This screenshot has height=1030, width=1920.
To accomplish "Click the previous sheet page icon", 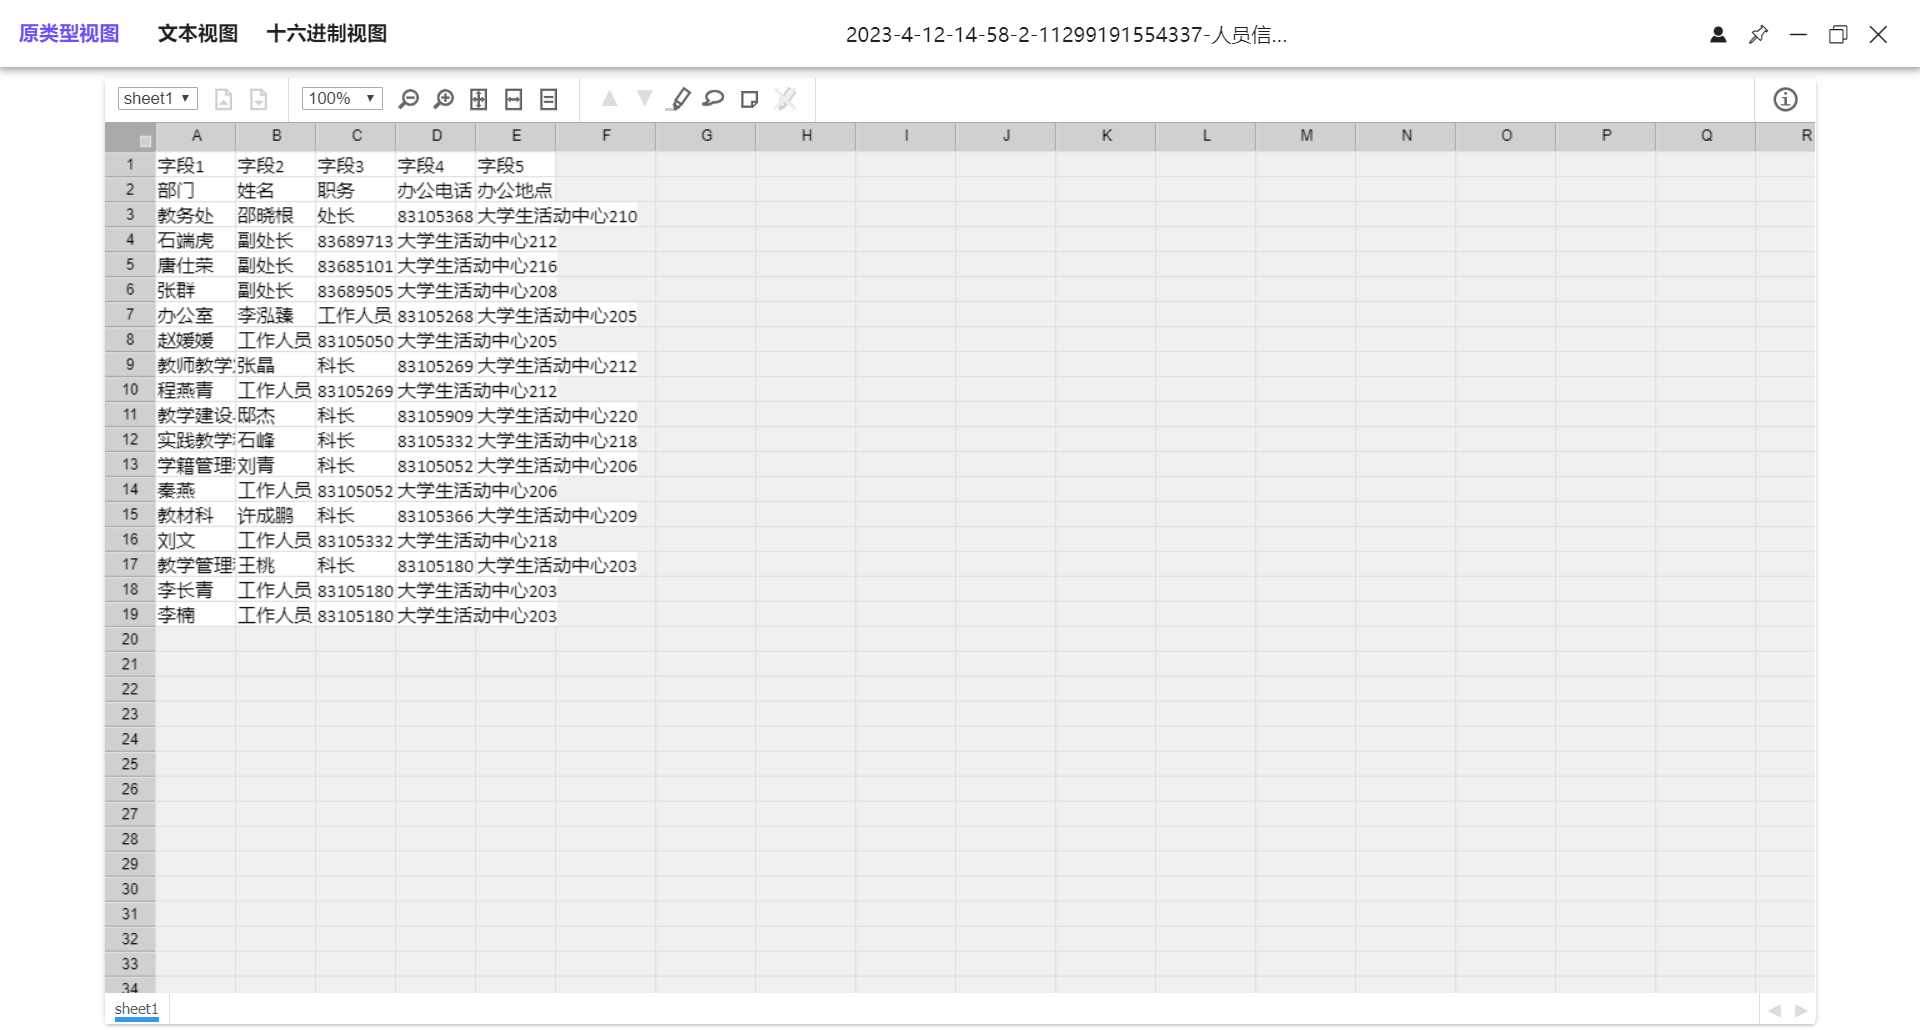I will (224, 99).
